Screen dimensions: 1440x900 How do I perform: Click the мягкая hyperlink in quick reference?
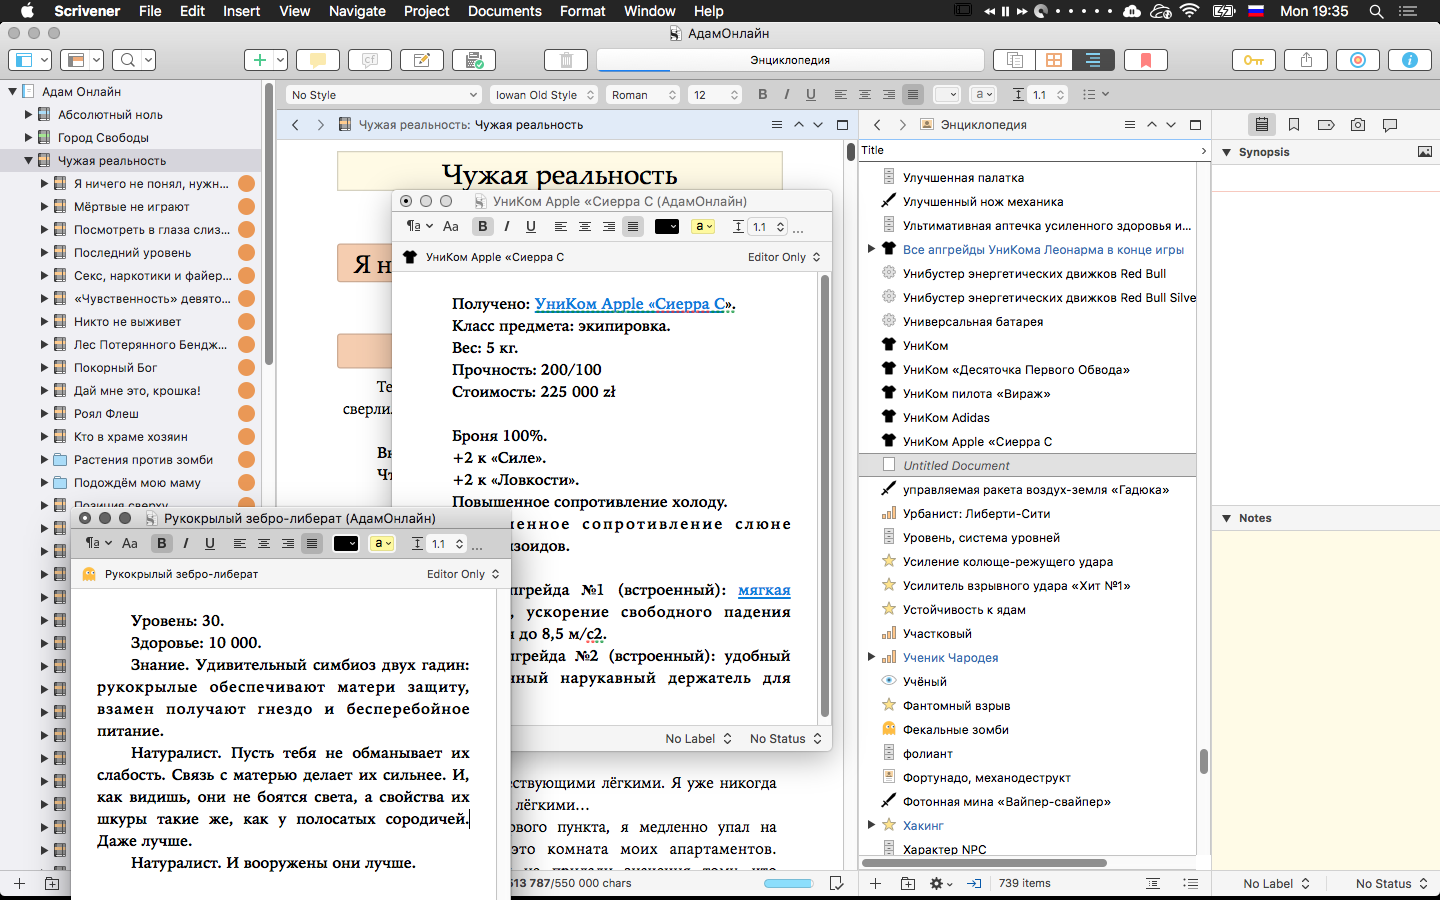pyautogui.click(x=764, y=590)
